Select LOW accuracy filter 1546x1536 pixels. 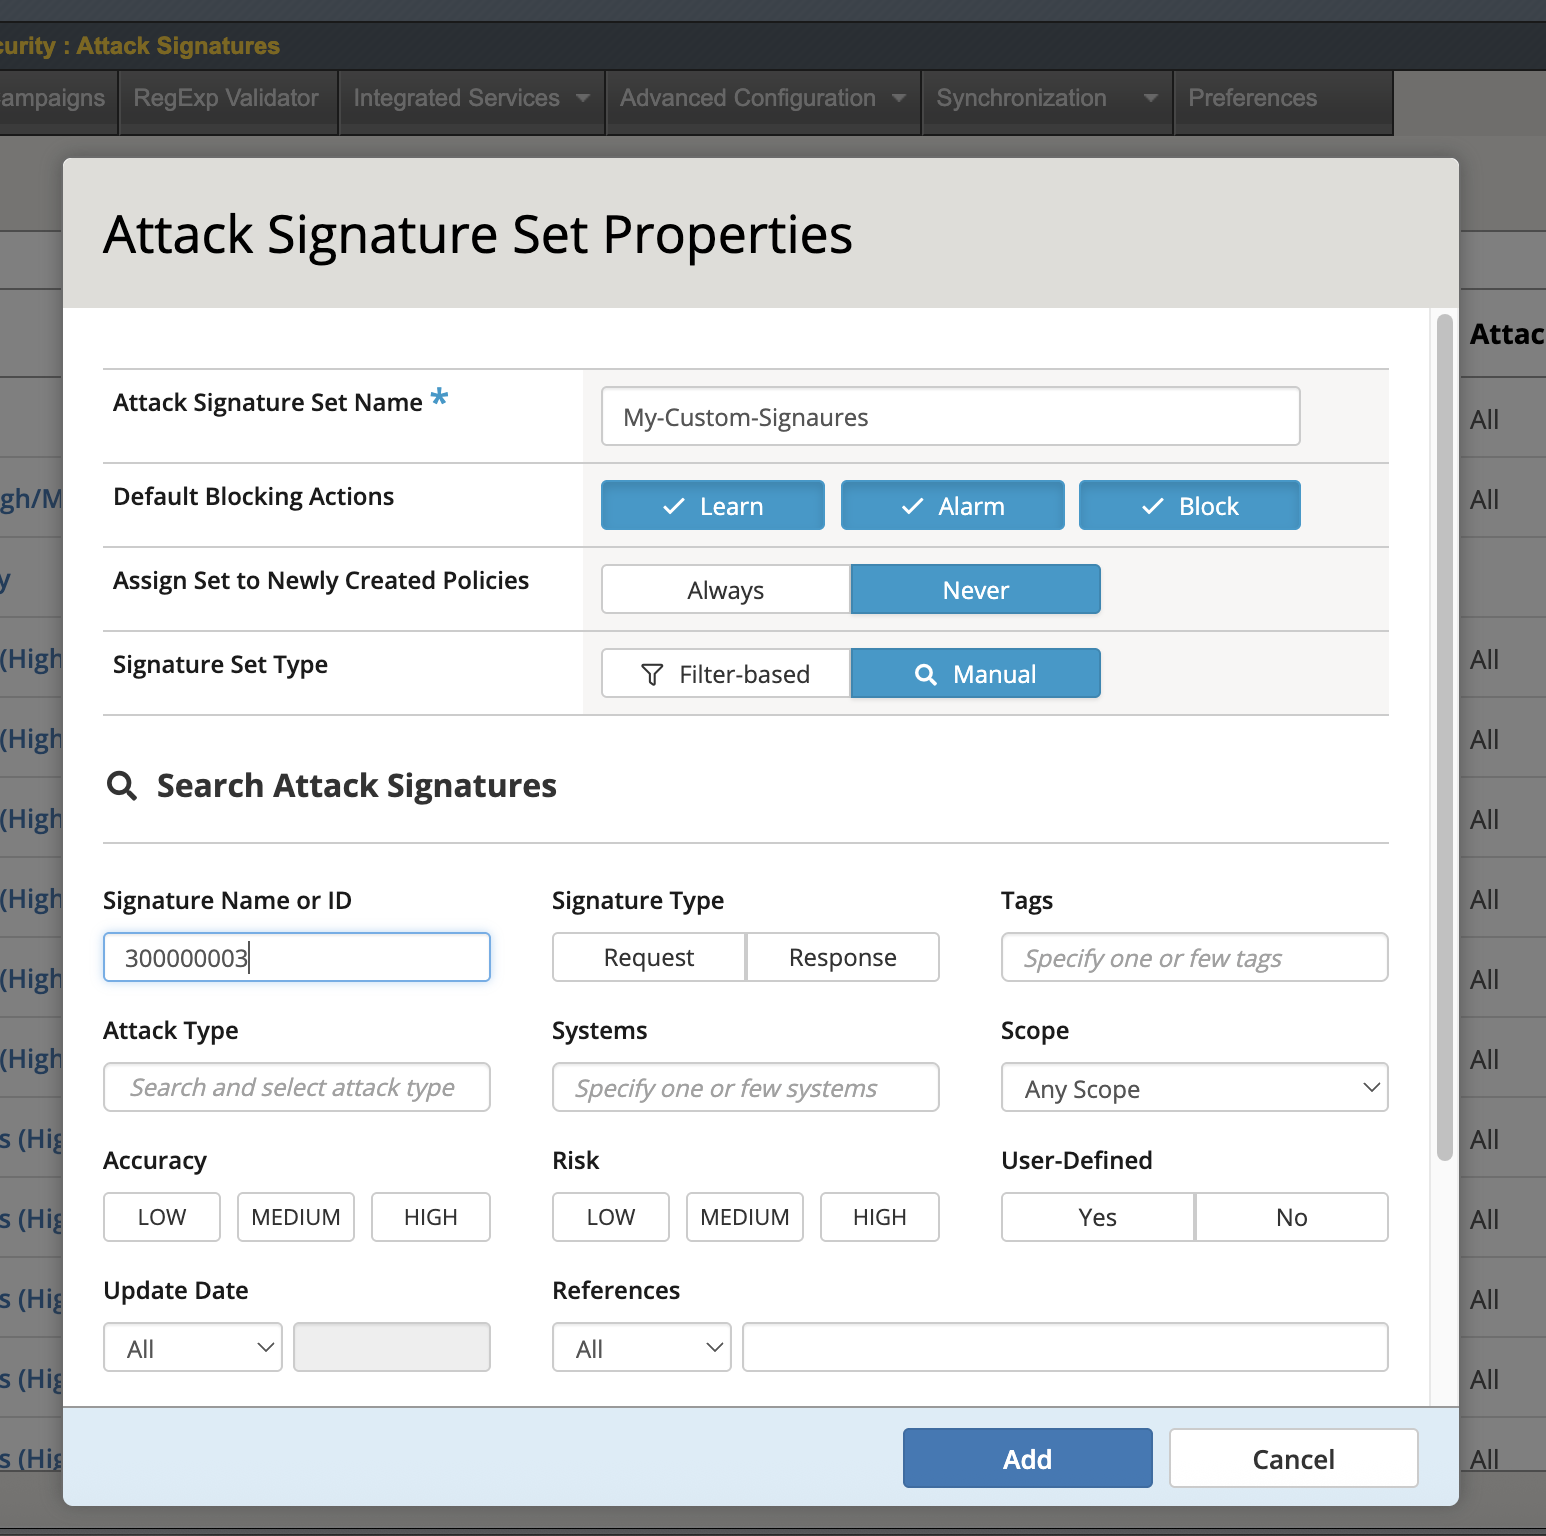point(162,1217)
